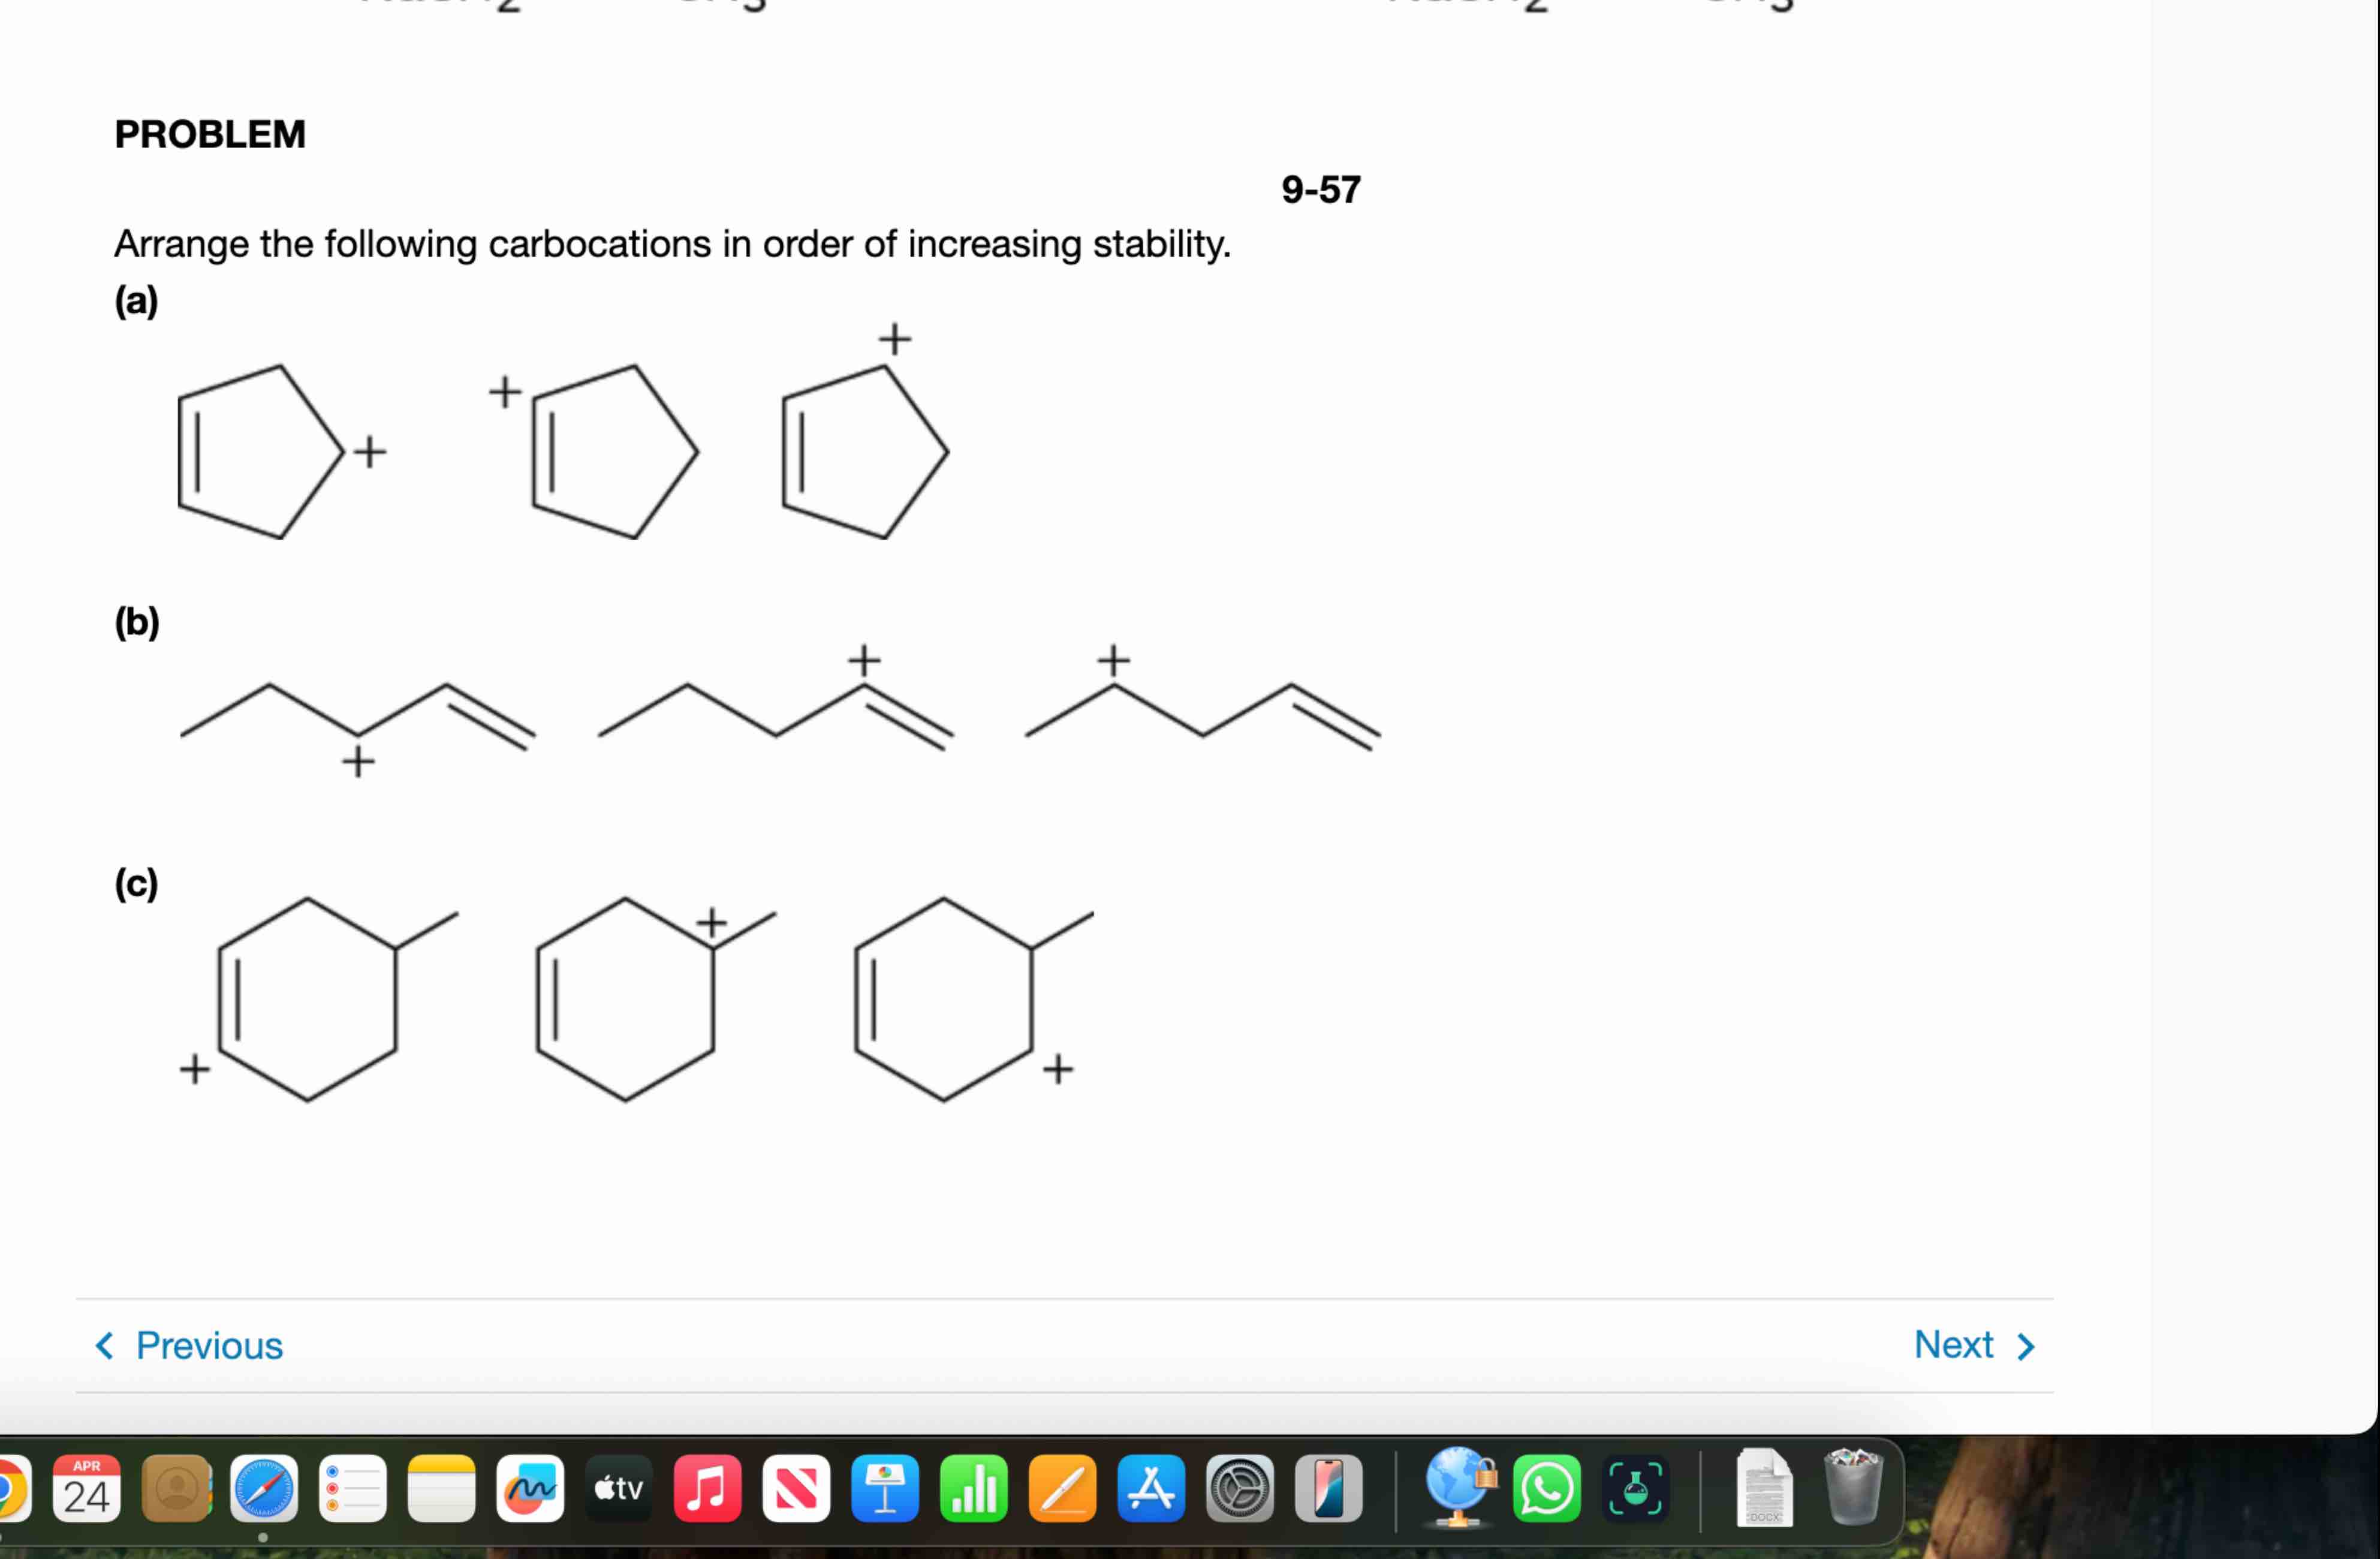Launch Google Chrome from the Dock
The image size is (2380, 1559).
10,1490
